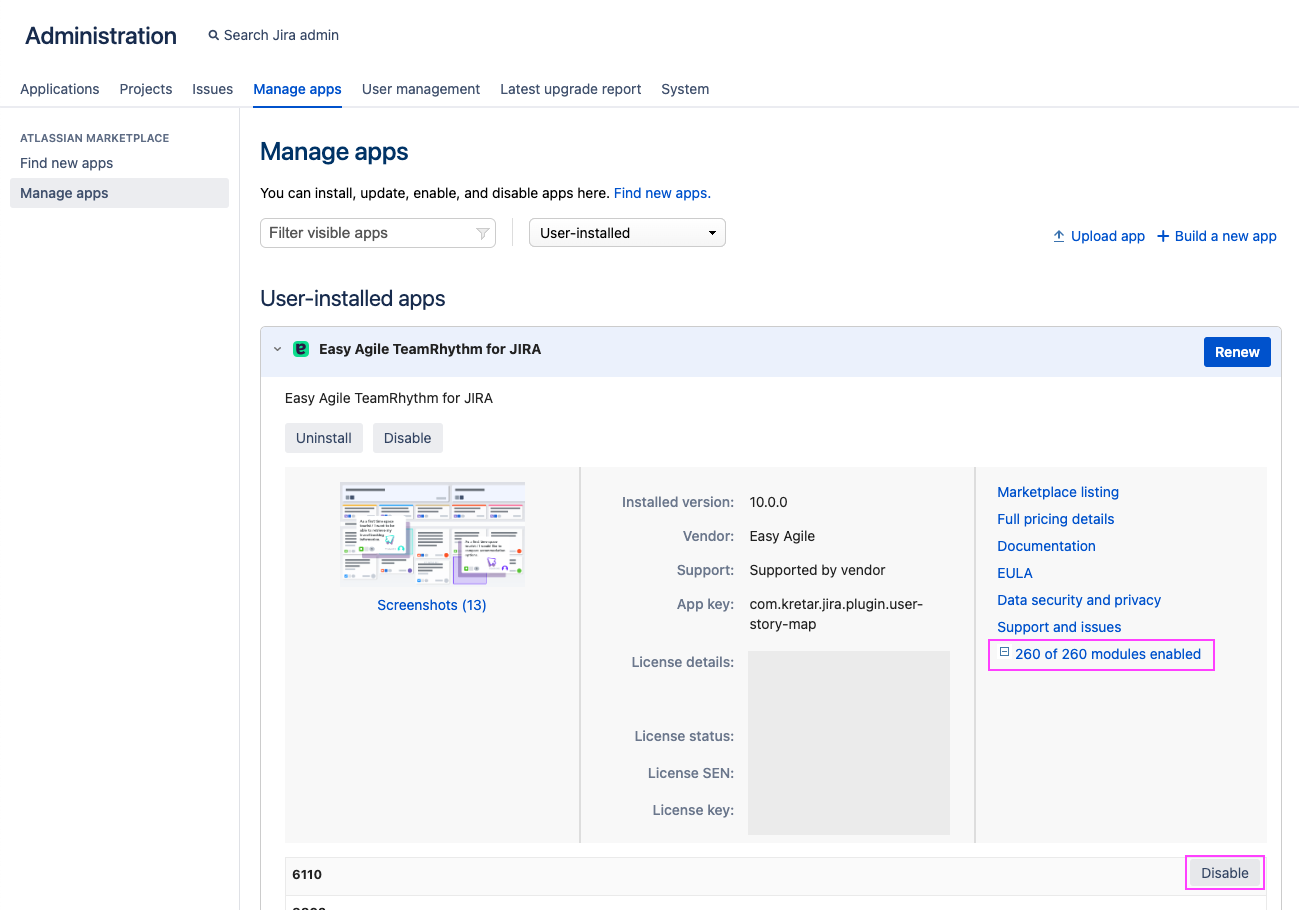Click the app screenshot thumbnail
Viewport: 1299px width, 910px height.
(x=432, y=533)
